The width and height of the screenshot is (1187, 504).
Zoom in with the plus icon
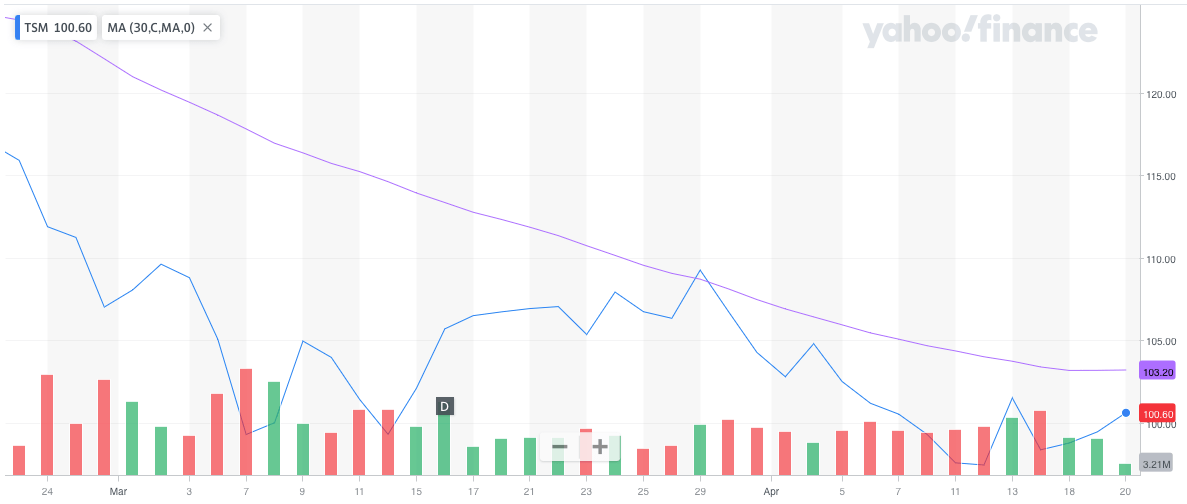600,446
